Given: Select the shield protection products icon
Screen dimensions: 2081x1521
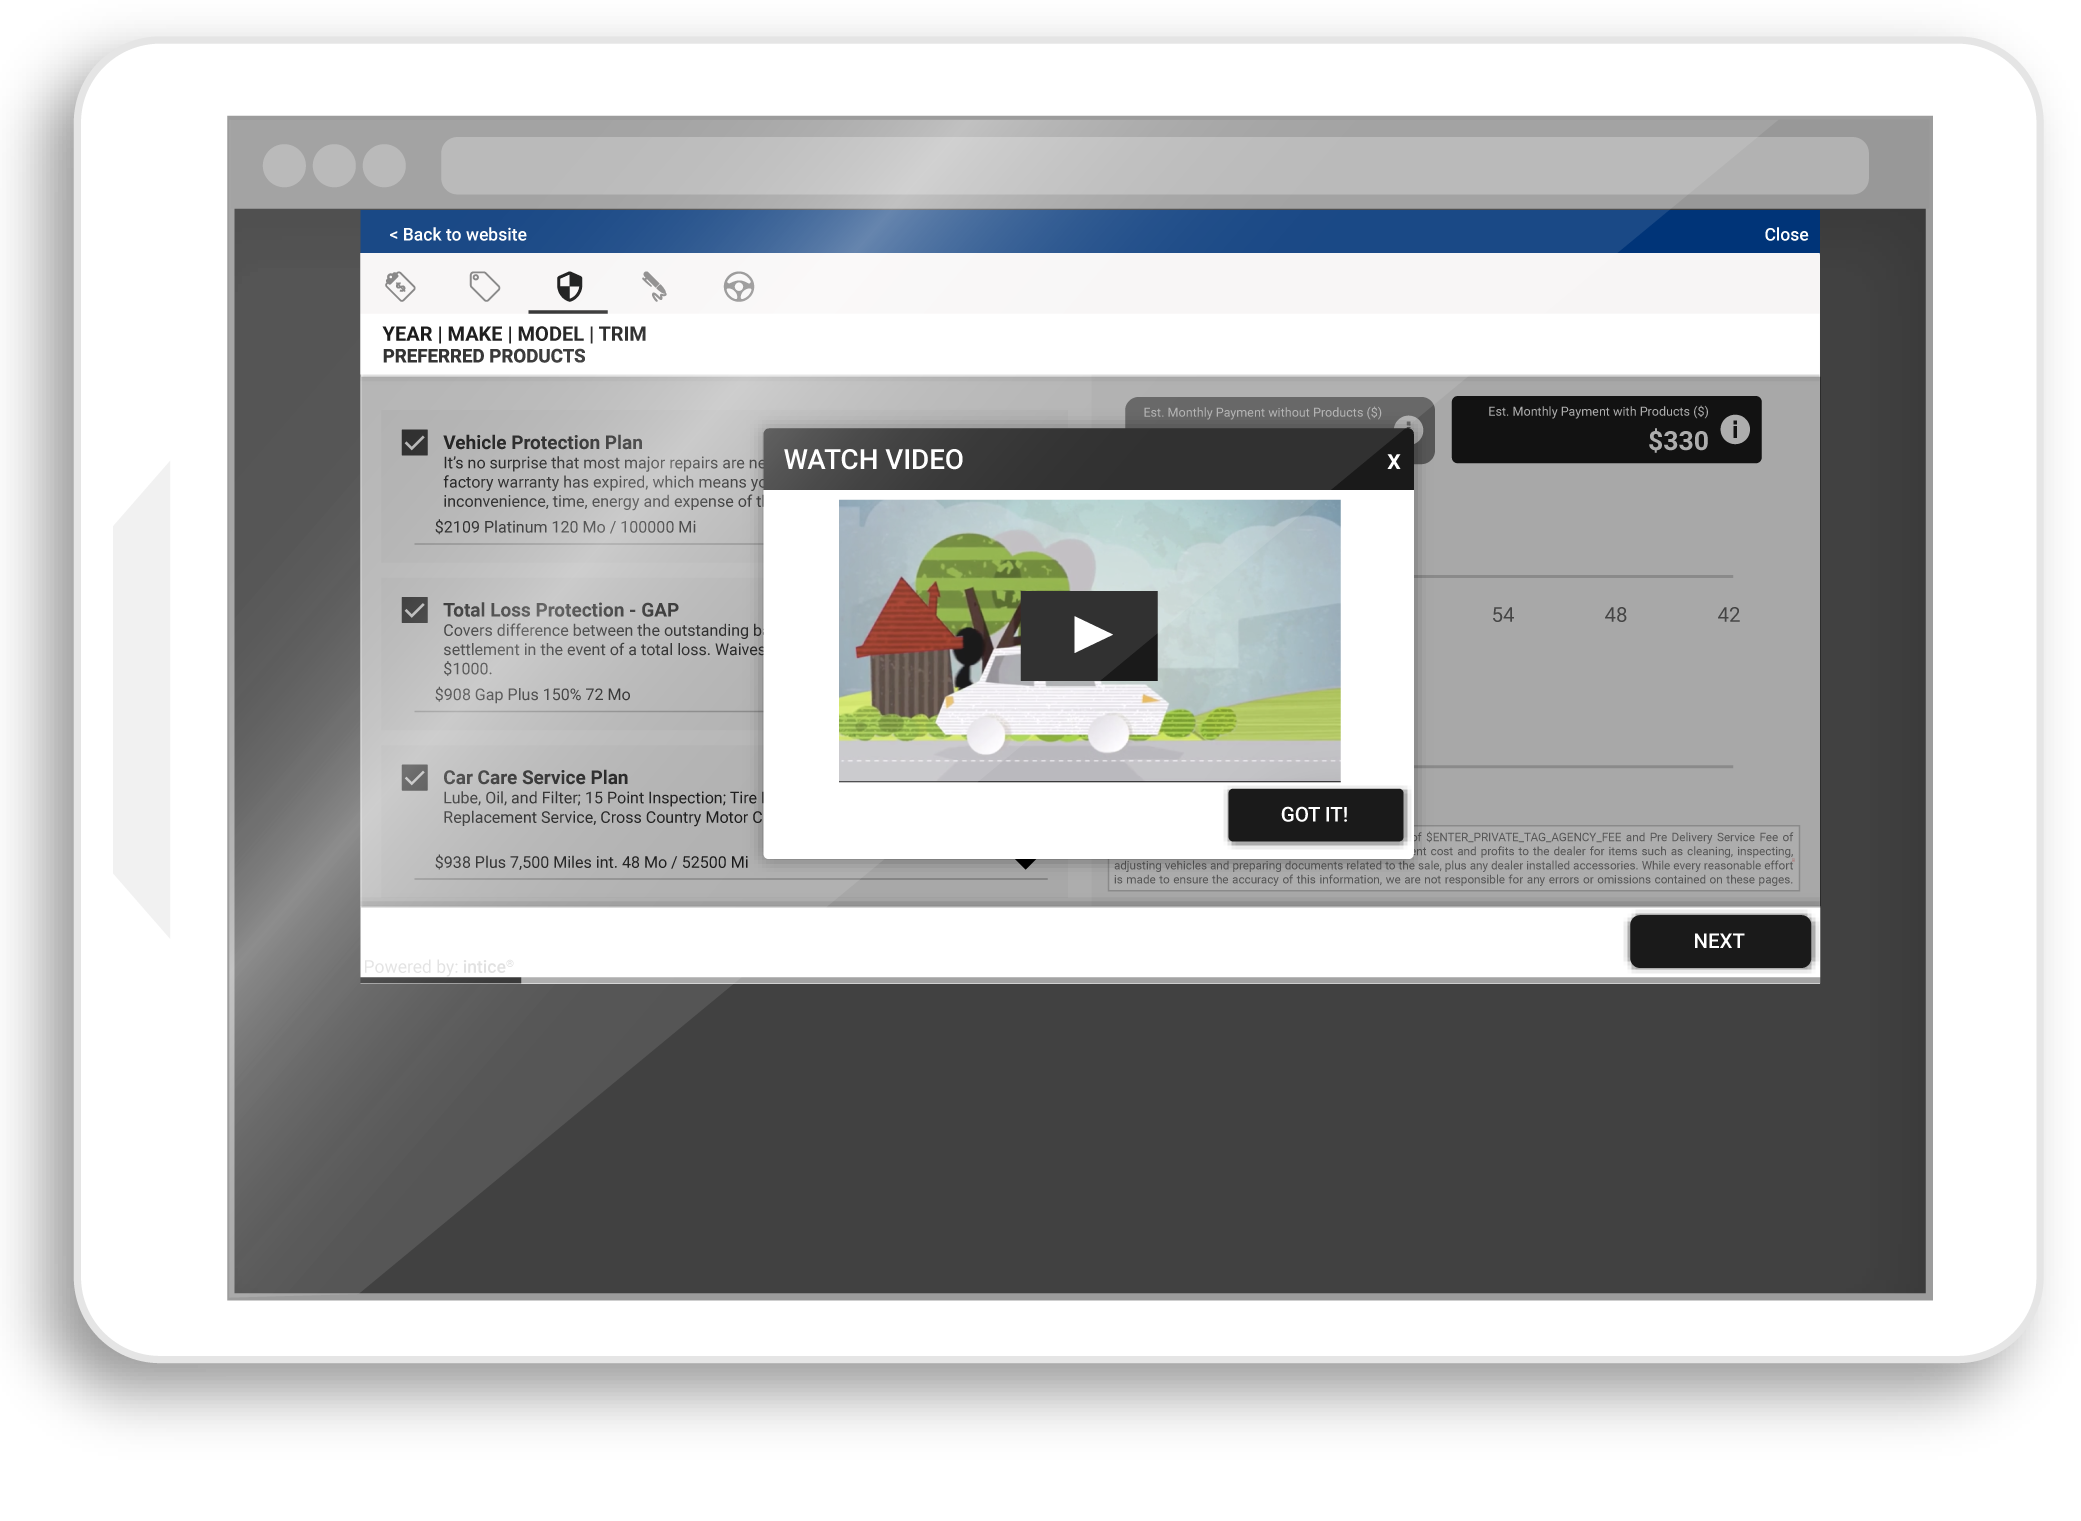Looking at the screenshot, I should point(569,287).
